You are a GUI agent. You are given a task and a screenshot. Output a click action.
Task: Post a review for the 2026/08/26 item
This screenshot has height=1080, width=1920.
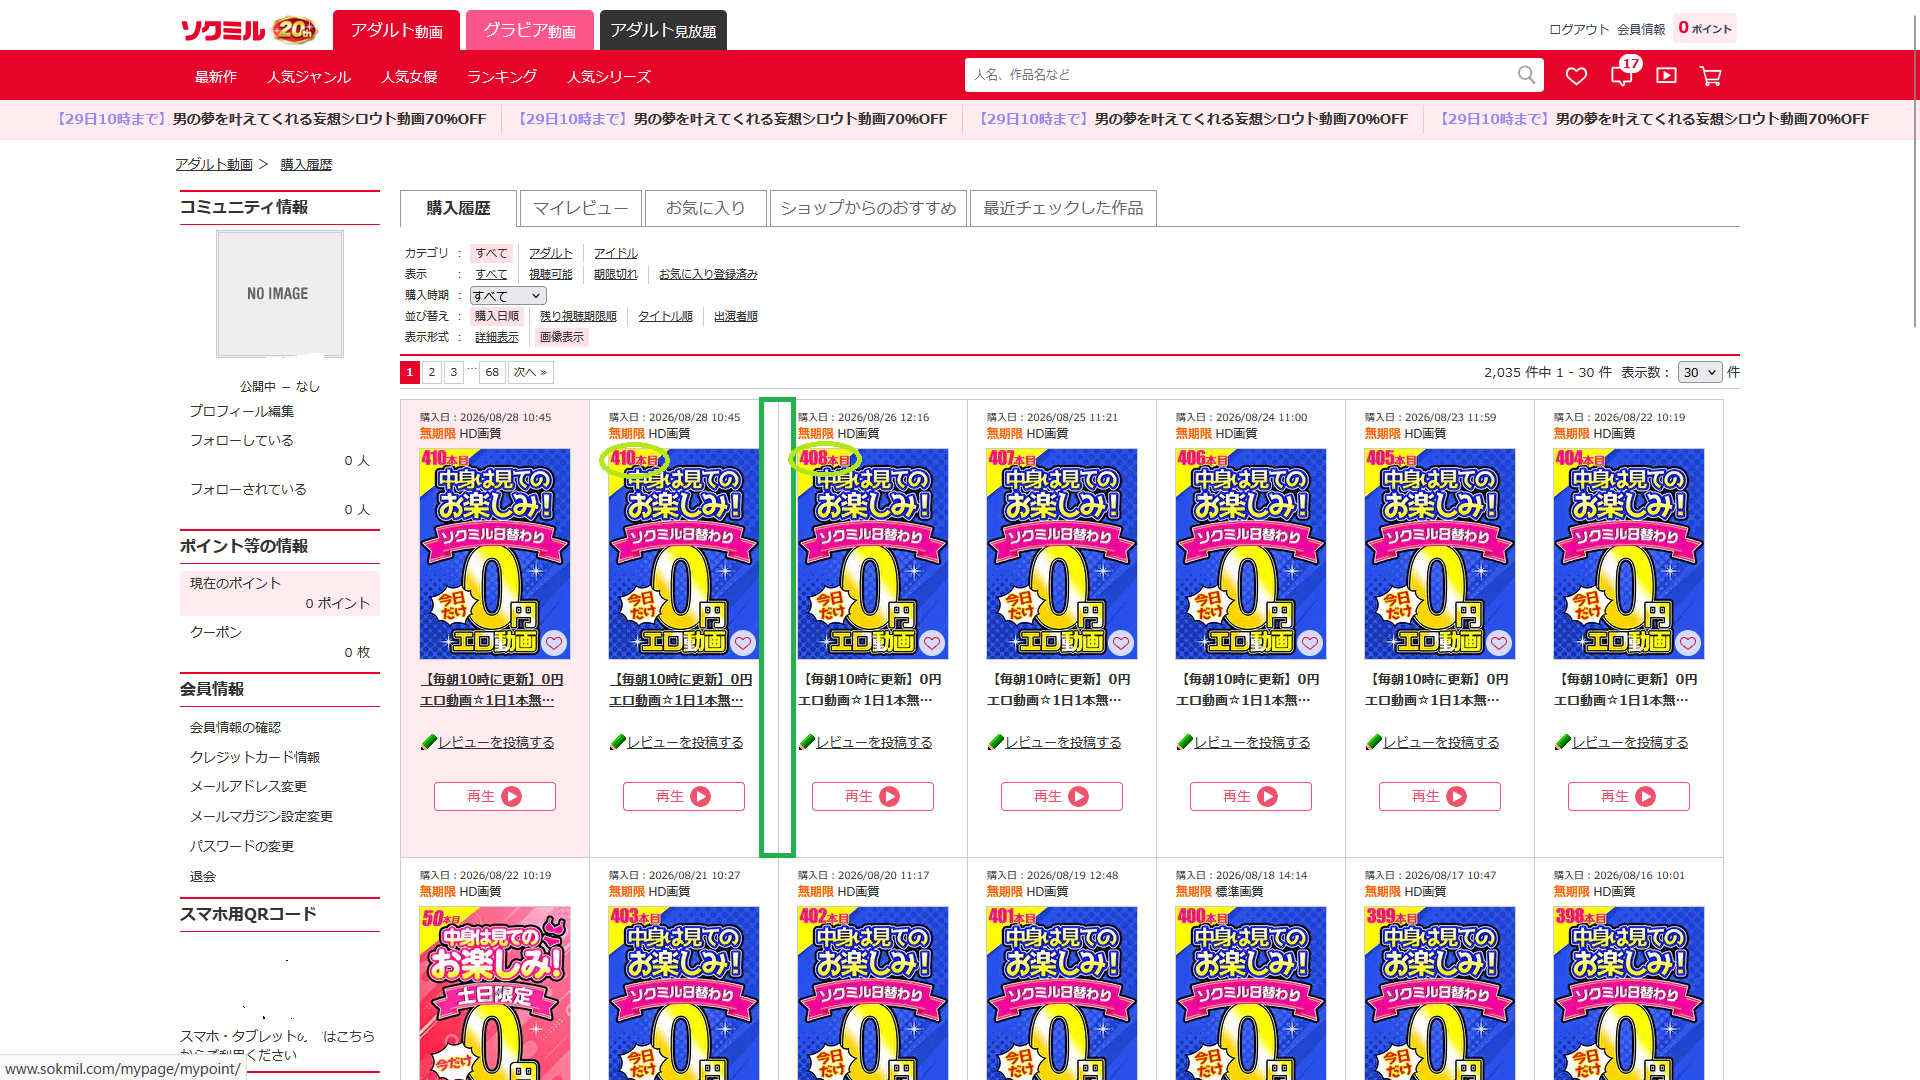[x=874, y=742]
